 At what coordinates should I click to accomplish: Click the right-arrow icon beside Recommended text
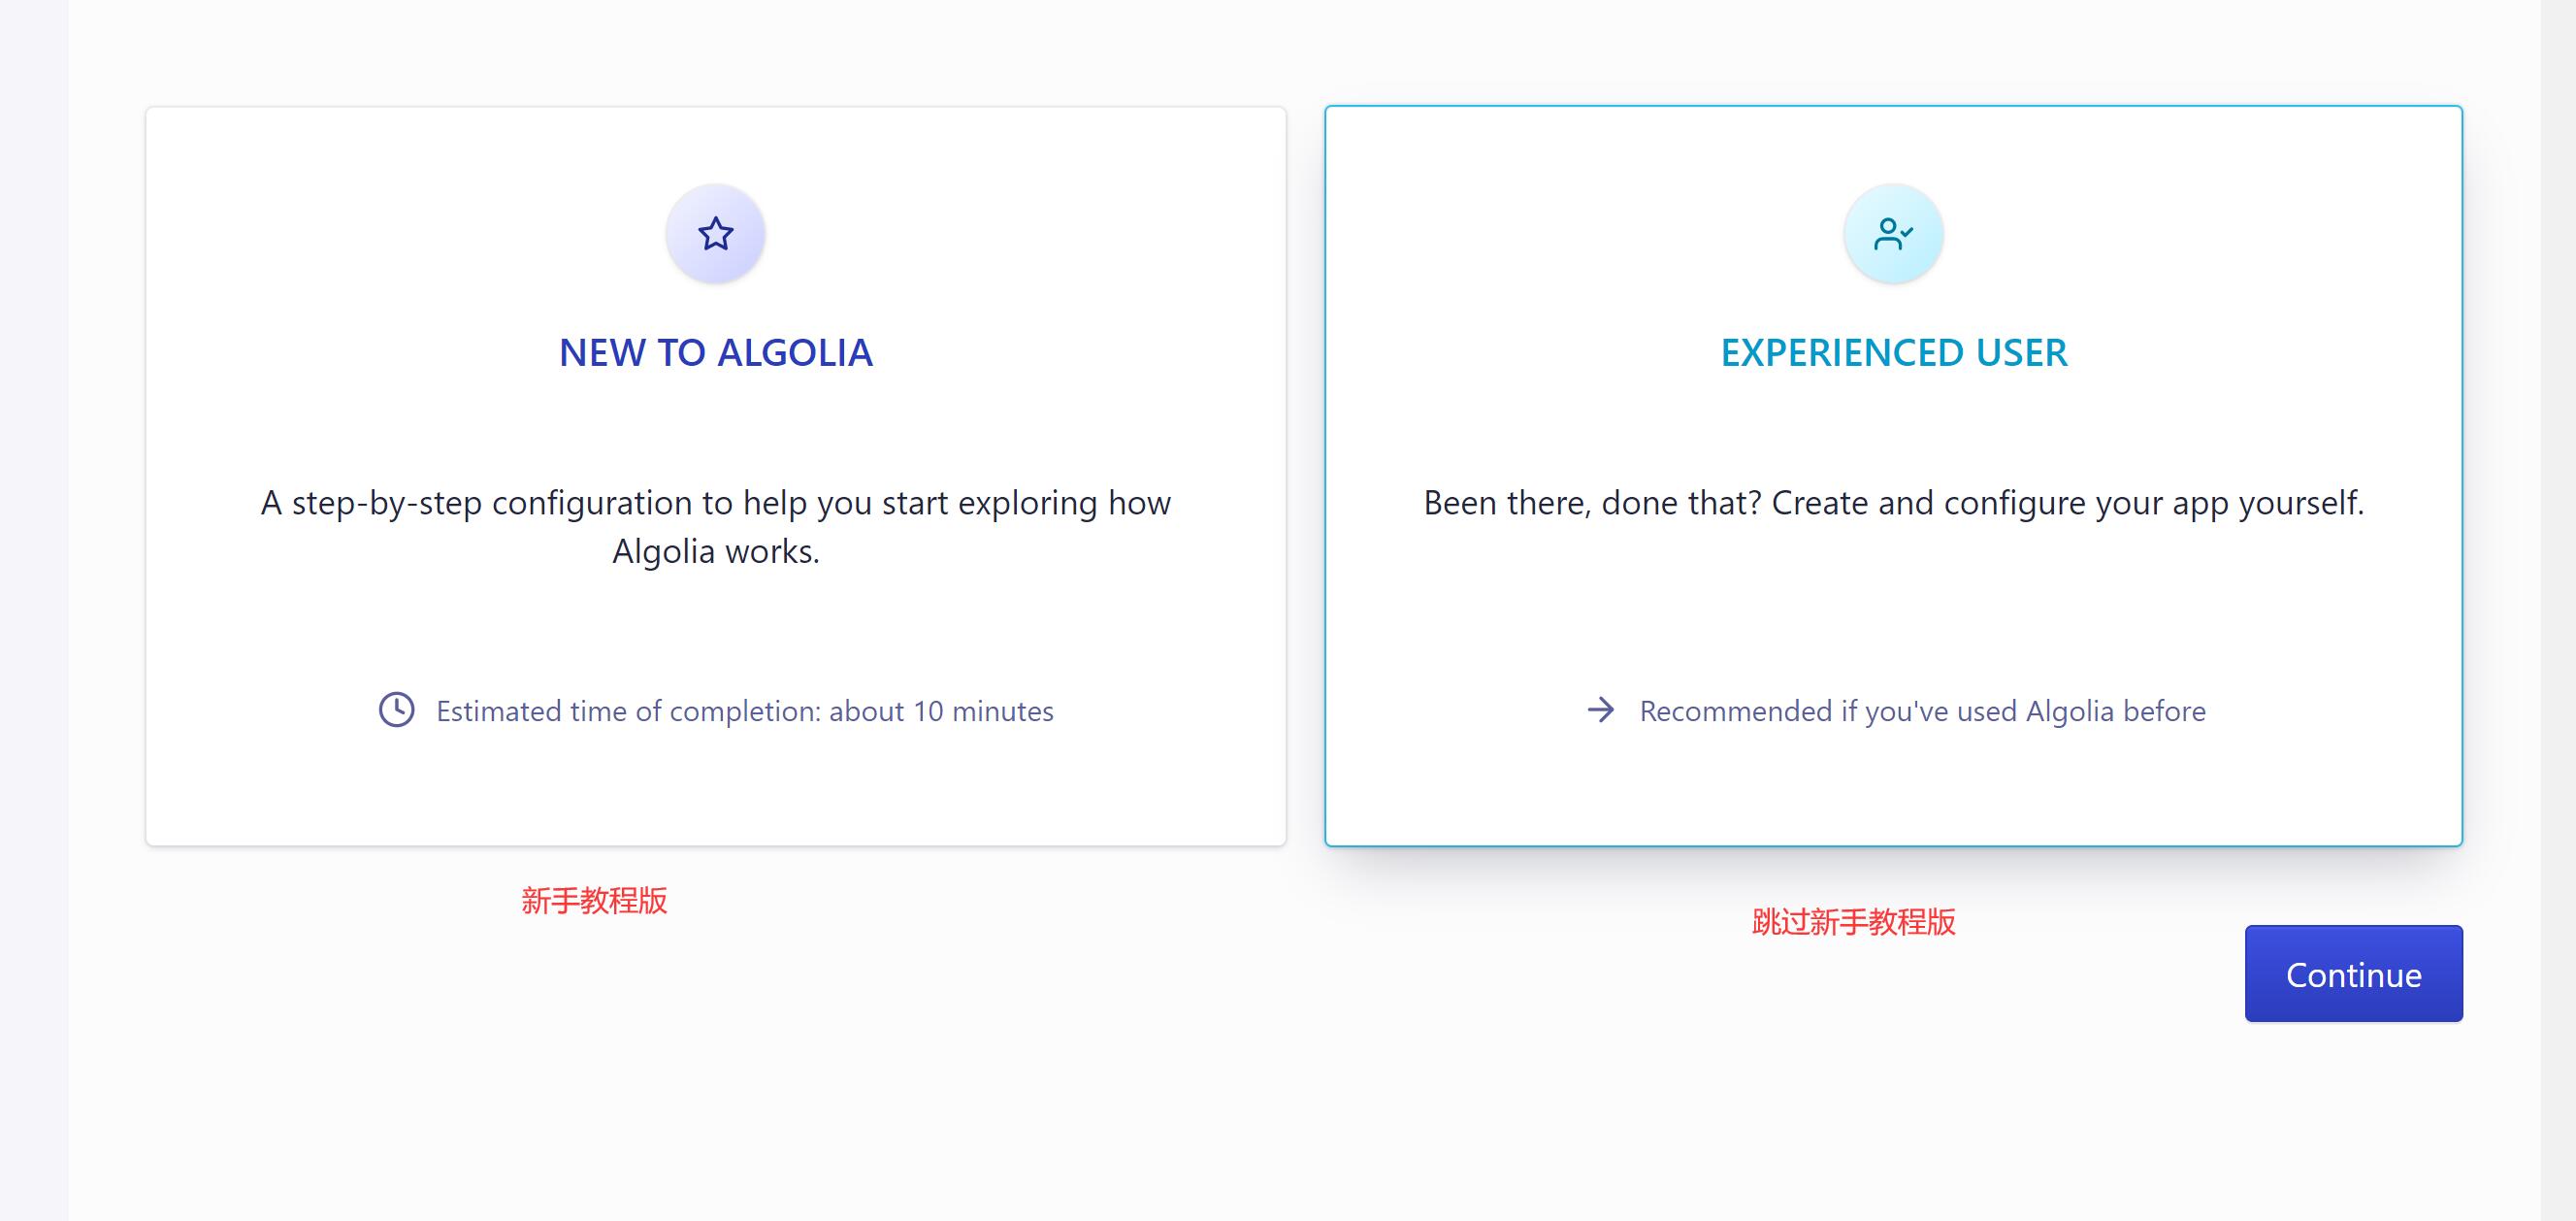tap(1600, 710)
